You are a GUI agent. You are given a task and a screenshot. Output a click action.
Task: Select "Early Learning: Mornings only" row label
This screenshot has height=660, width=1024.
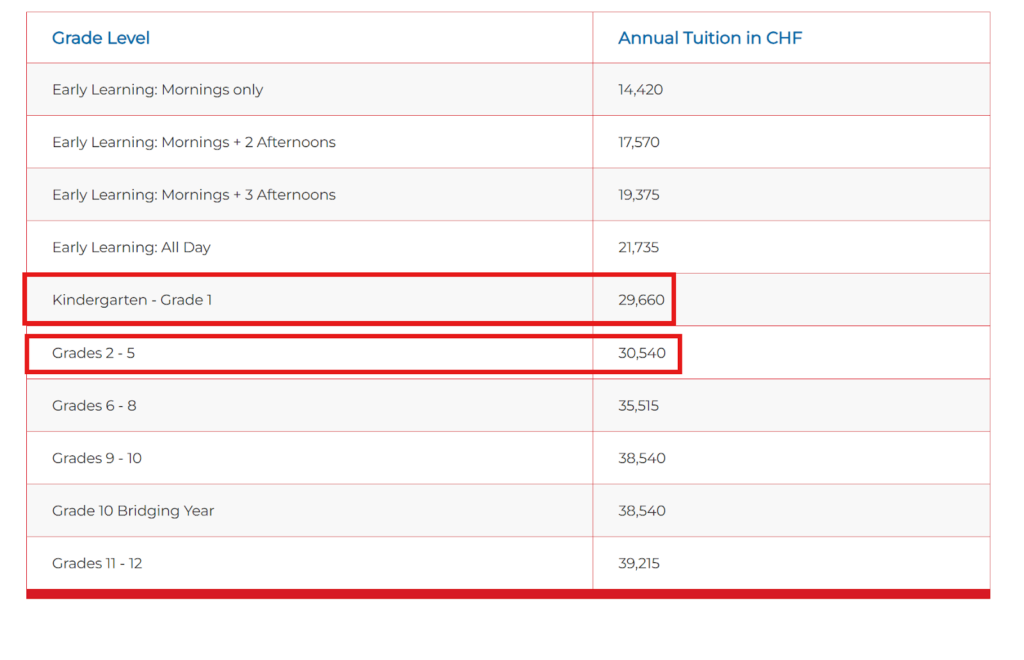coord(157,90)
